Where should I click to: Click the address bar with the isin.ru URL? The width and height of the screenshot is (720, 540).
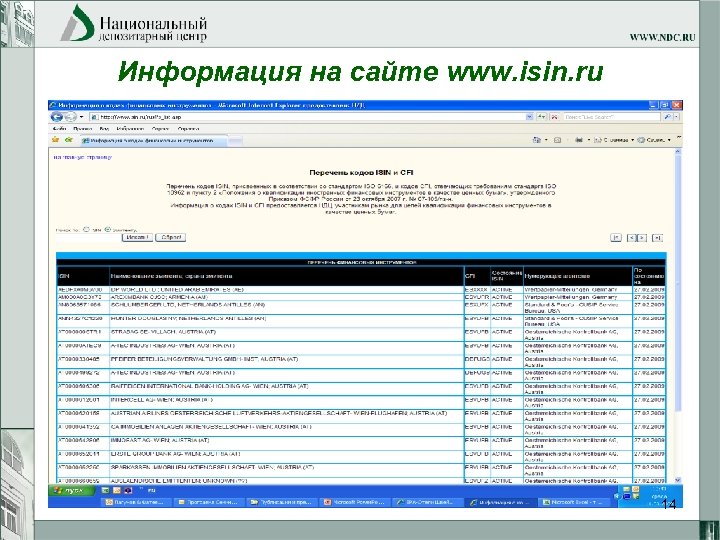pyautogui.click(x=308, y=117)
